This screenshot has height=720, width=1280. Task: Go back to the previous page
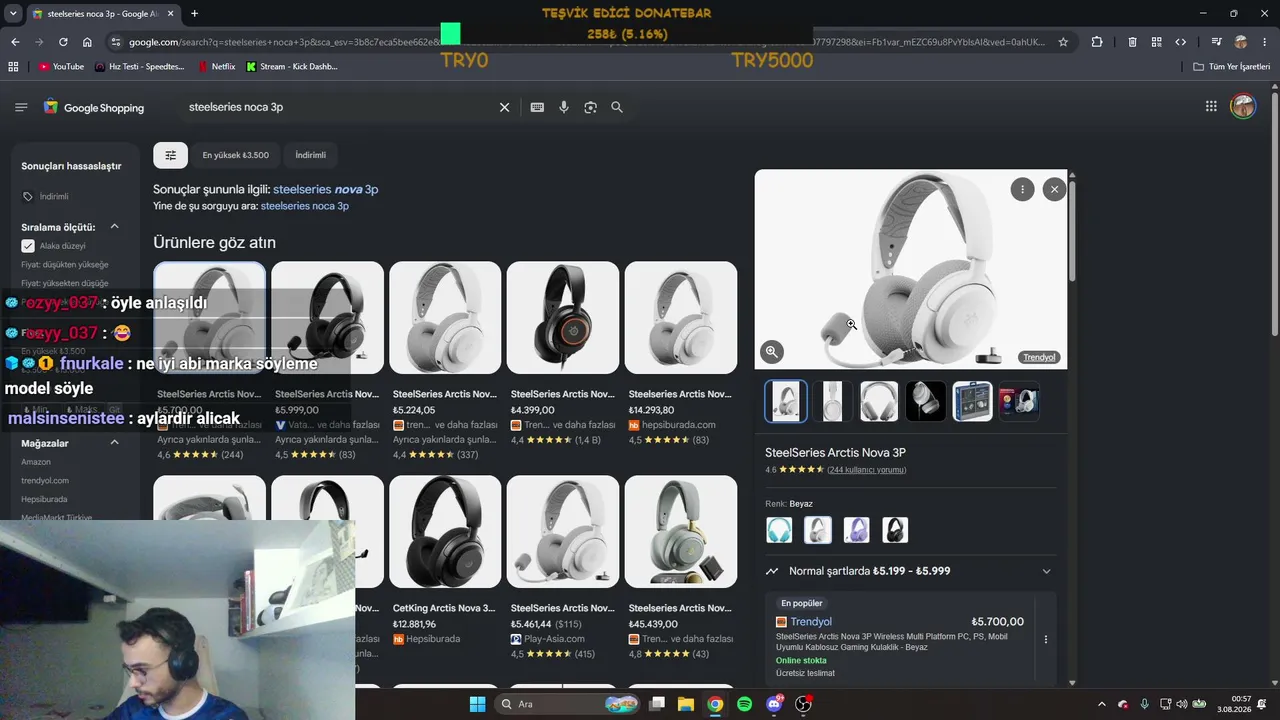coord(15,42)
